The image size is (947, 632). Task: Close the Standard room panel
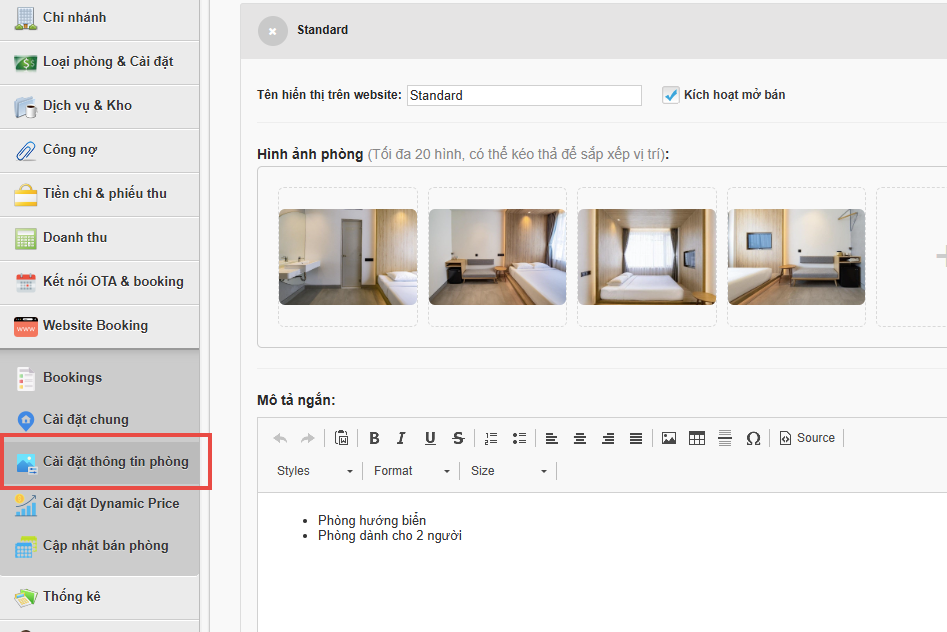coord(272,31)
